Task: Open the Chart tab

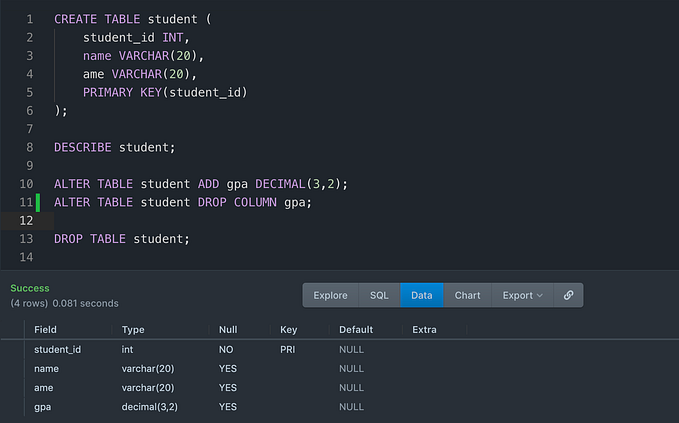Action: 467,295
